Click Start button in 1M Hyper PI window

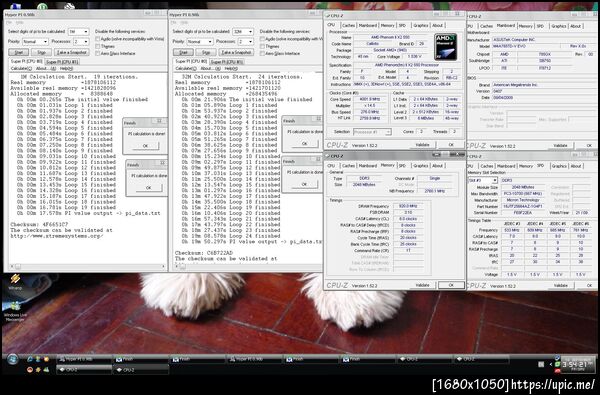click(x=18, y=52)
